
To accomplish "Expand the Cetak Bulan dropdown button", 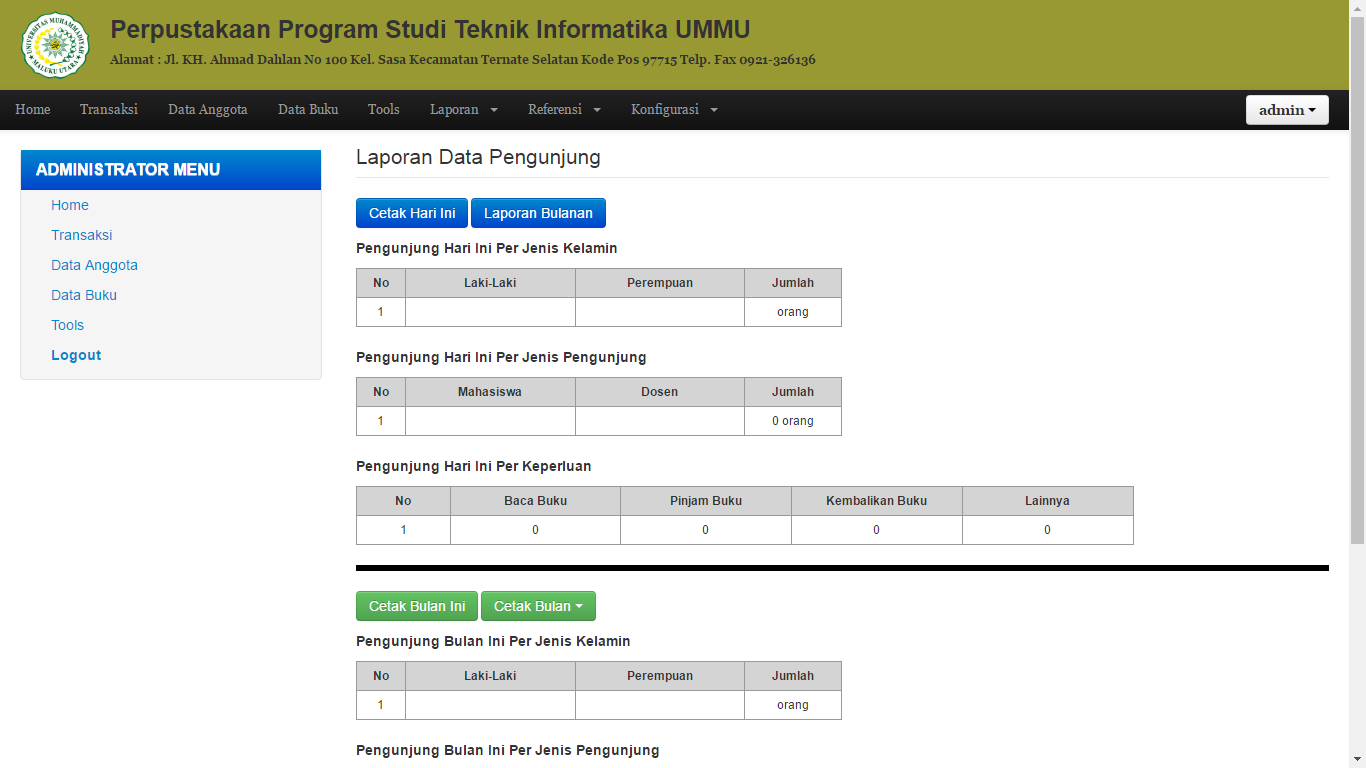I will (x=538, y=606).
